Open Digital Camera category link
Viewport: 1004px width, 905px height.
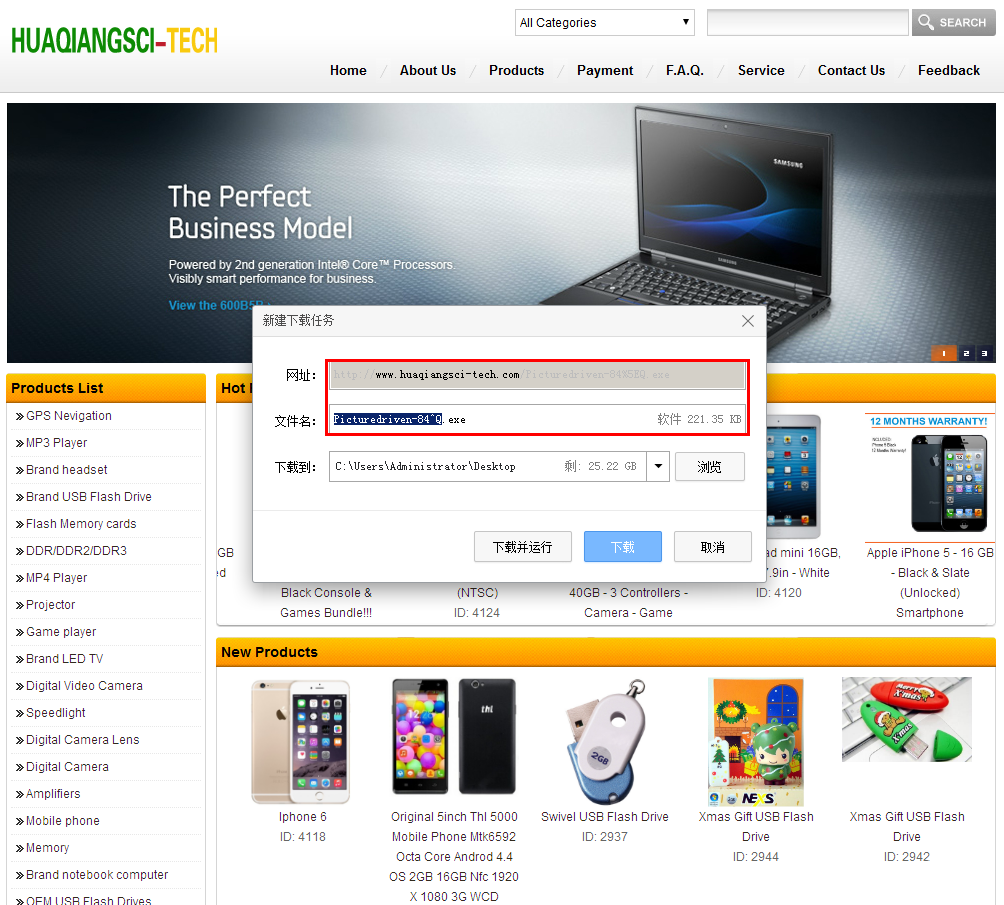point(67,767)
